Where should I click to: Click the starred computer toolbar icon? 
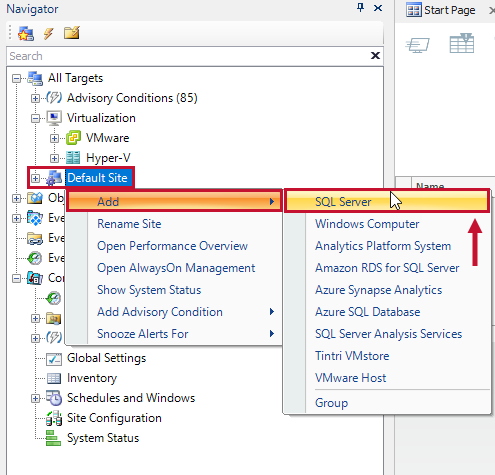coord(26,33)
